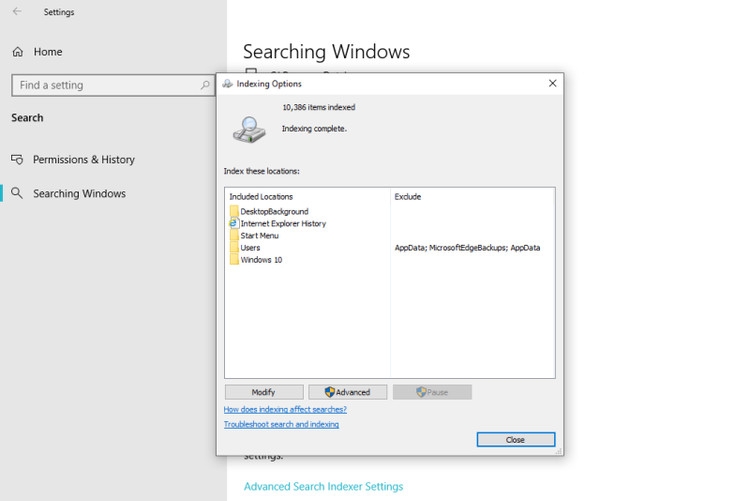
Task: Click the Users folder icon
Action: point(234,247)
